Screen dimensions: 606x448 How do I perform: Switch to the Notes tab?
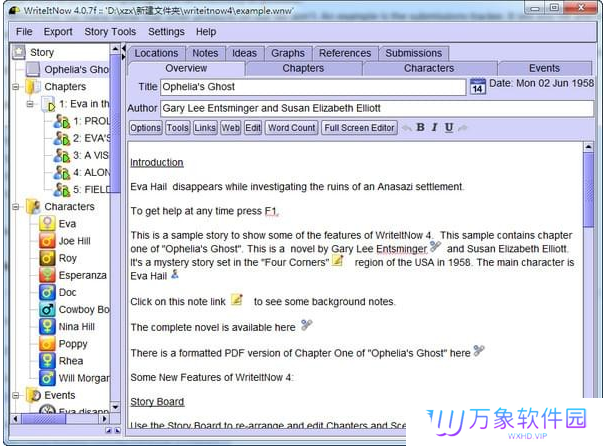pos(205,53)
